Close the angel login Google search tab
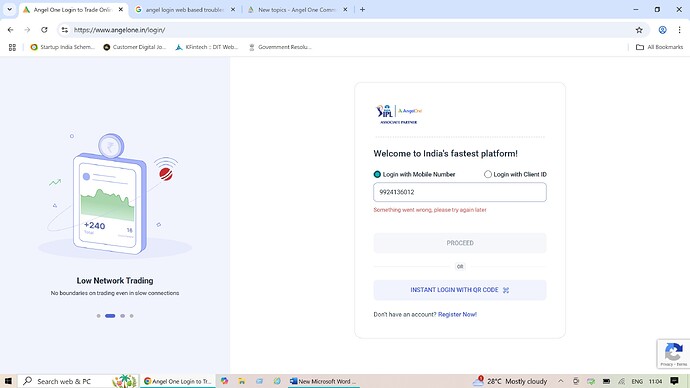The height and width of the screenshot is (388, 690). (233, 9)
